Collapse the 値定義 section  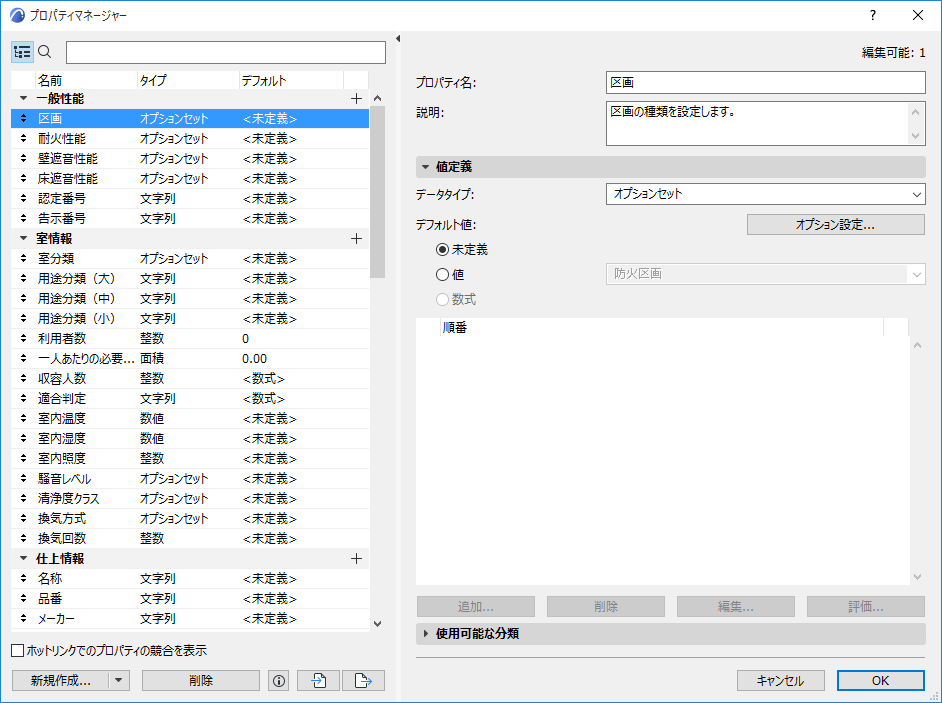pos(425,167)
